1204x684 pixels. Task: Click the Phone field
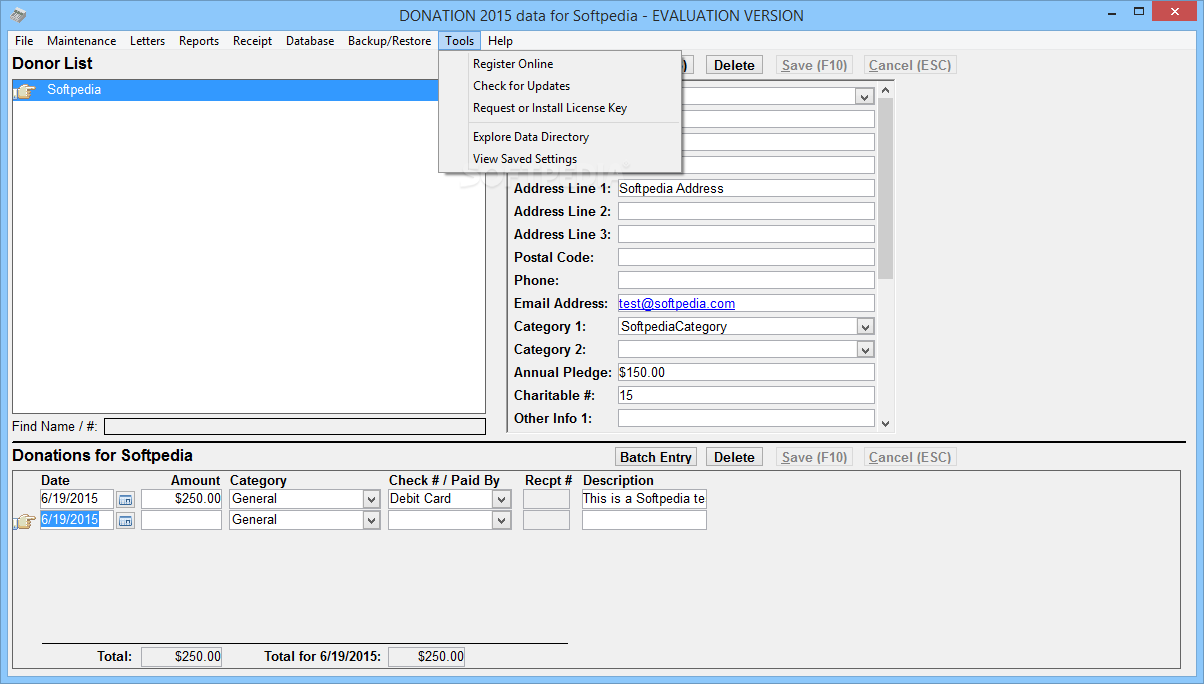tap(746, 280)
